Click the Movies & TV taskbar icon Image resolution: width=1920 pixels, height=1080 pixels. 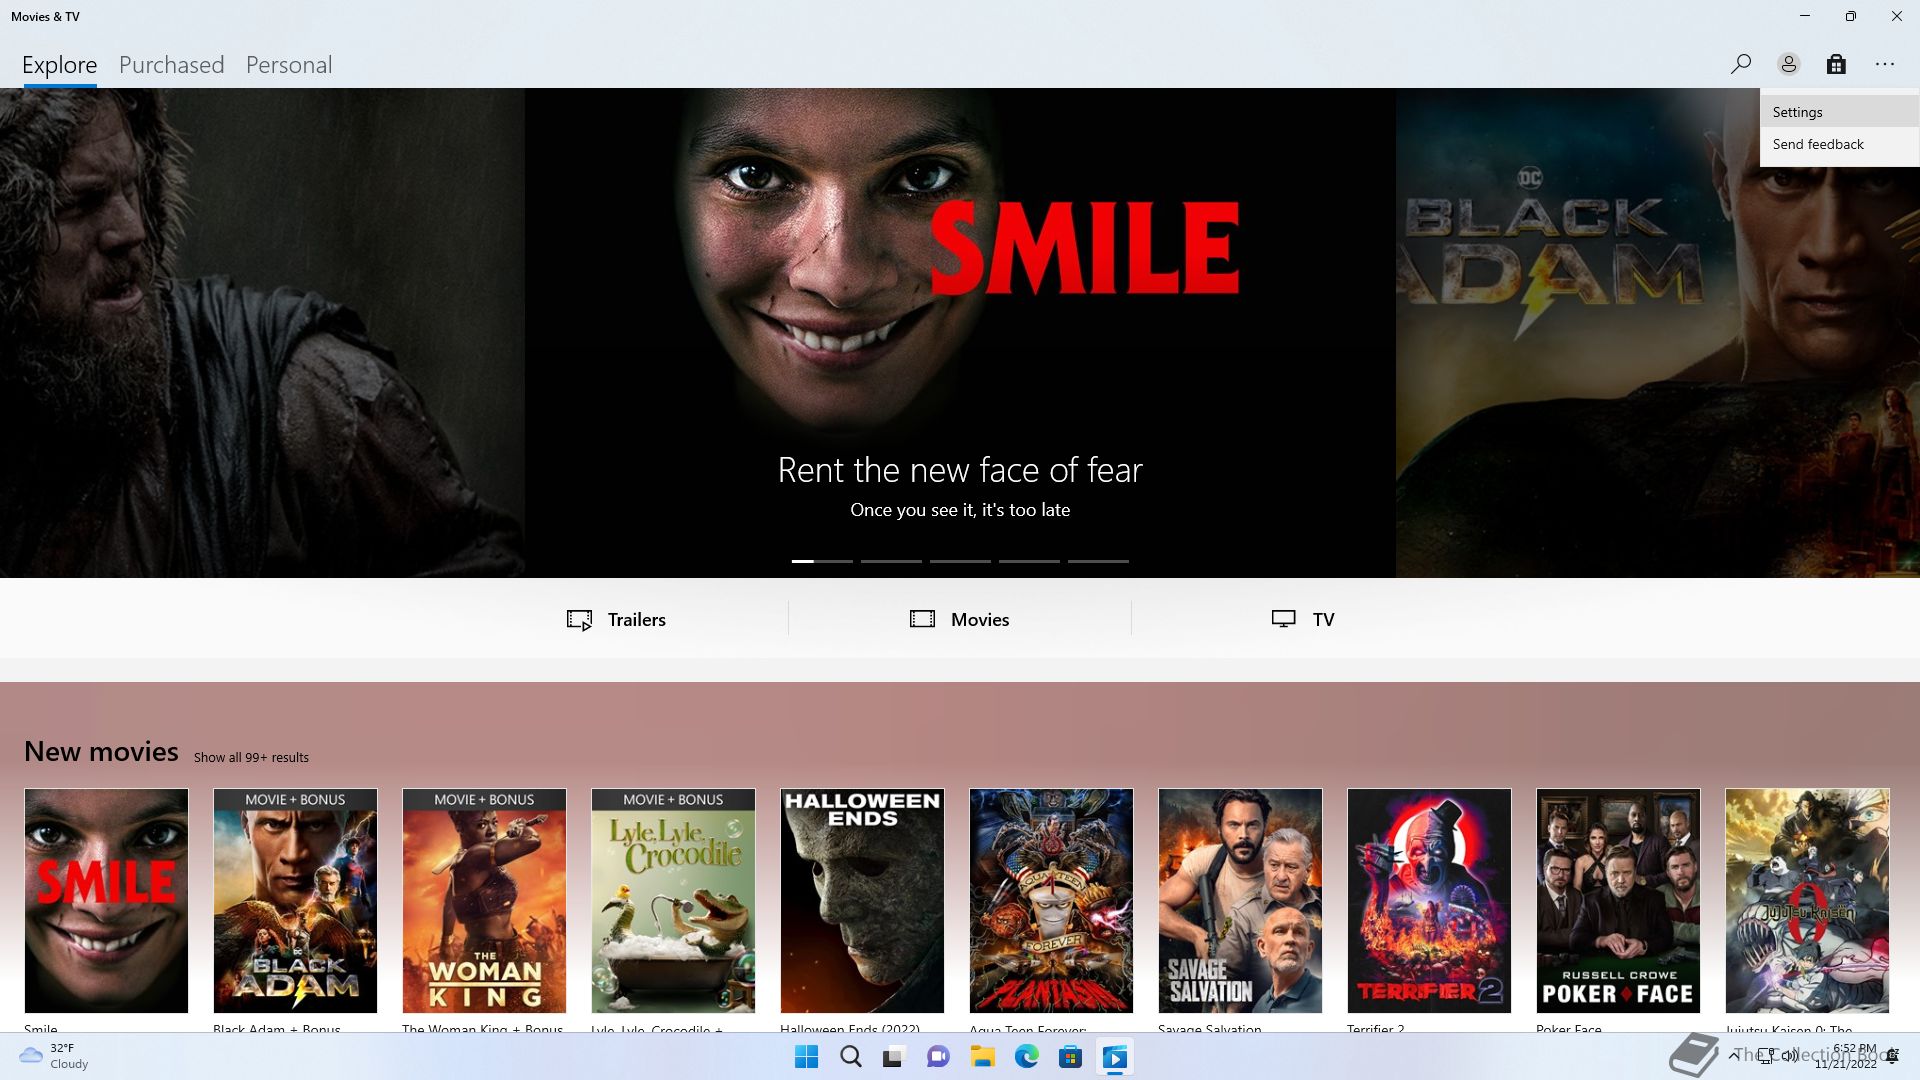click(x=1115, y=1057)
